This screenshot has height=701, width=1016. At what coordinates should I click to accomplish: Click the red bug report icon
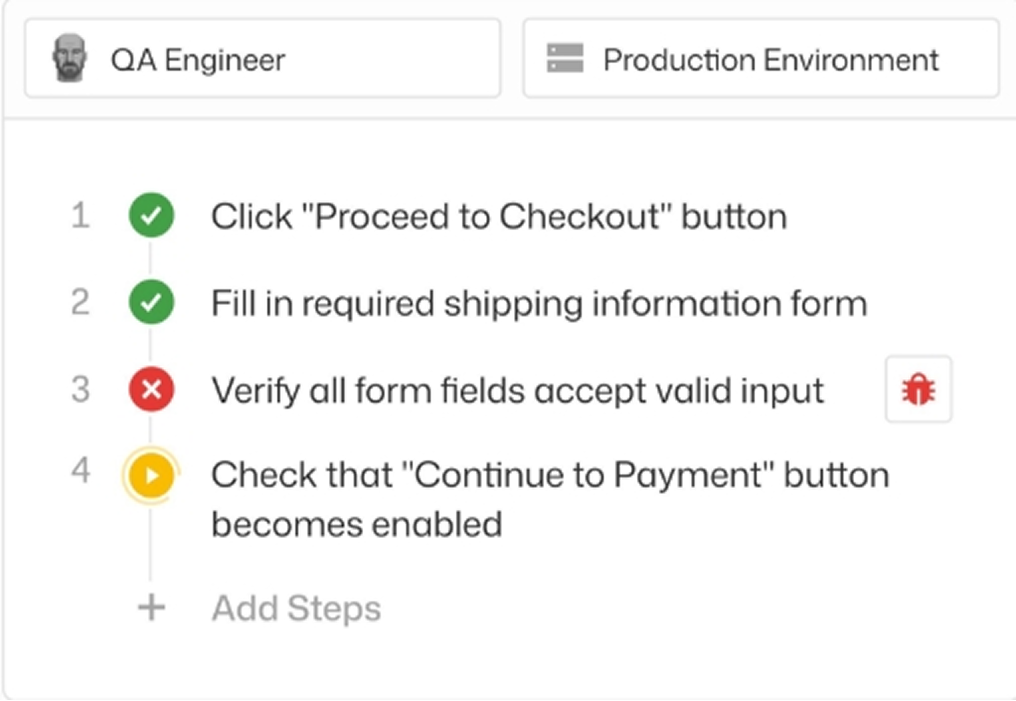[x=918, y=390]
